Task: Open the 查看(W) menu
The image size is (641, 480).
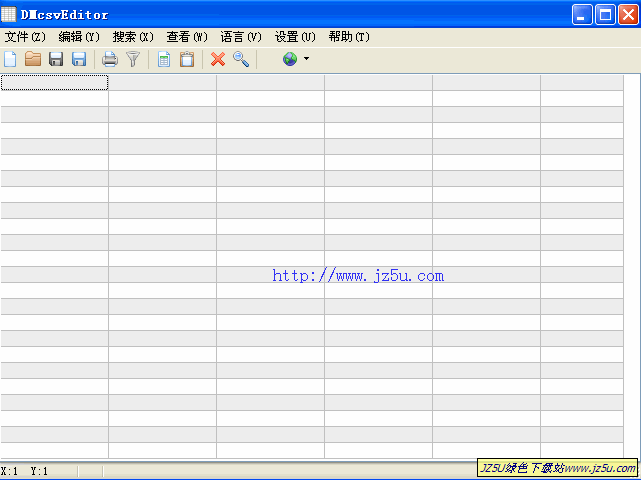Action: [187, 37]
